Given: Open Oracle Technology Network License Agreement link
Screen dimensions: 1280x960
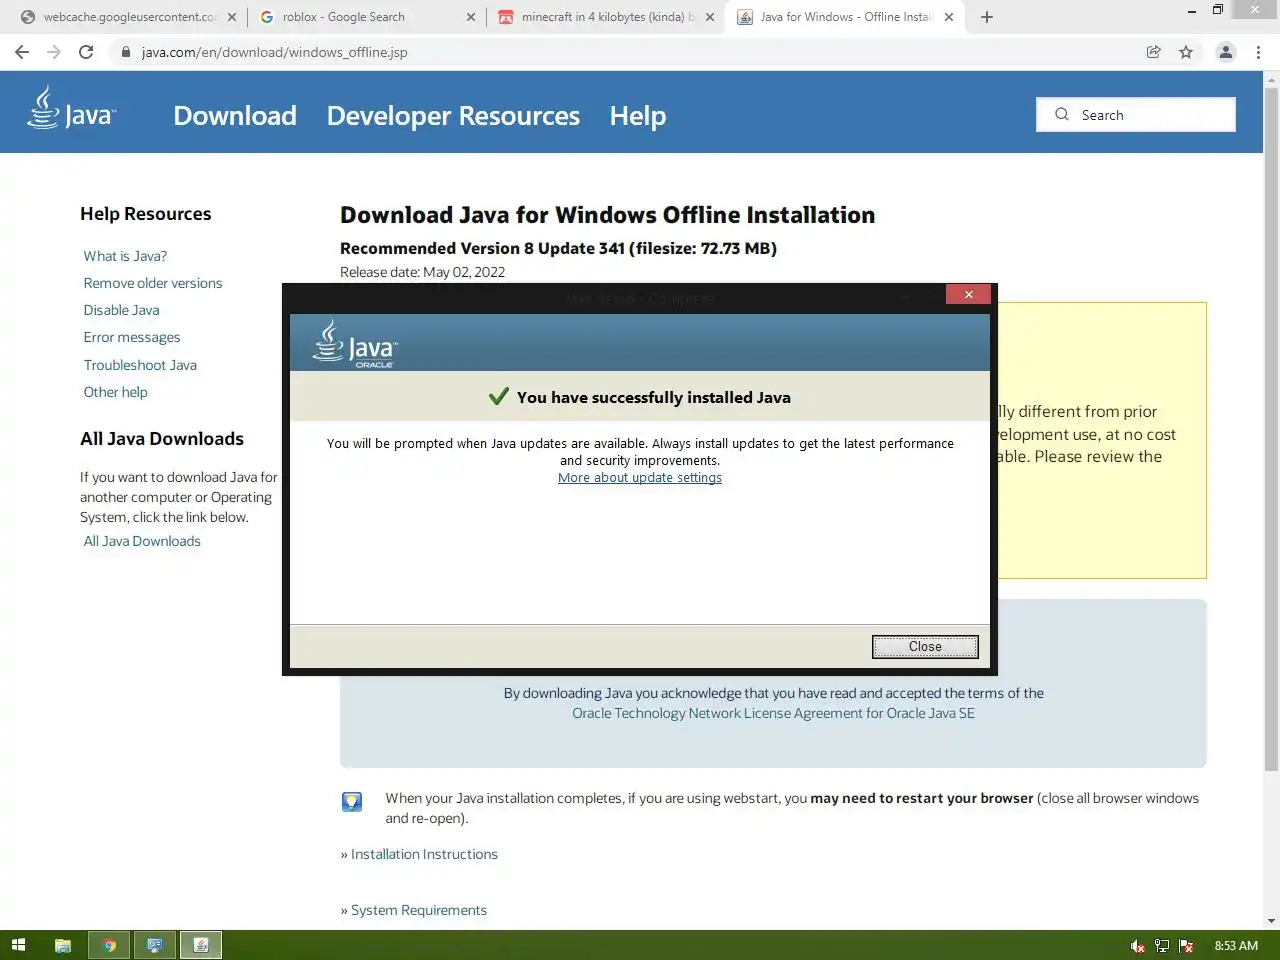Looking at the screenshot, I should click(773, 713).
